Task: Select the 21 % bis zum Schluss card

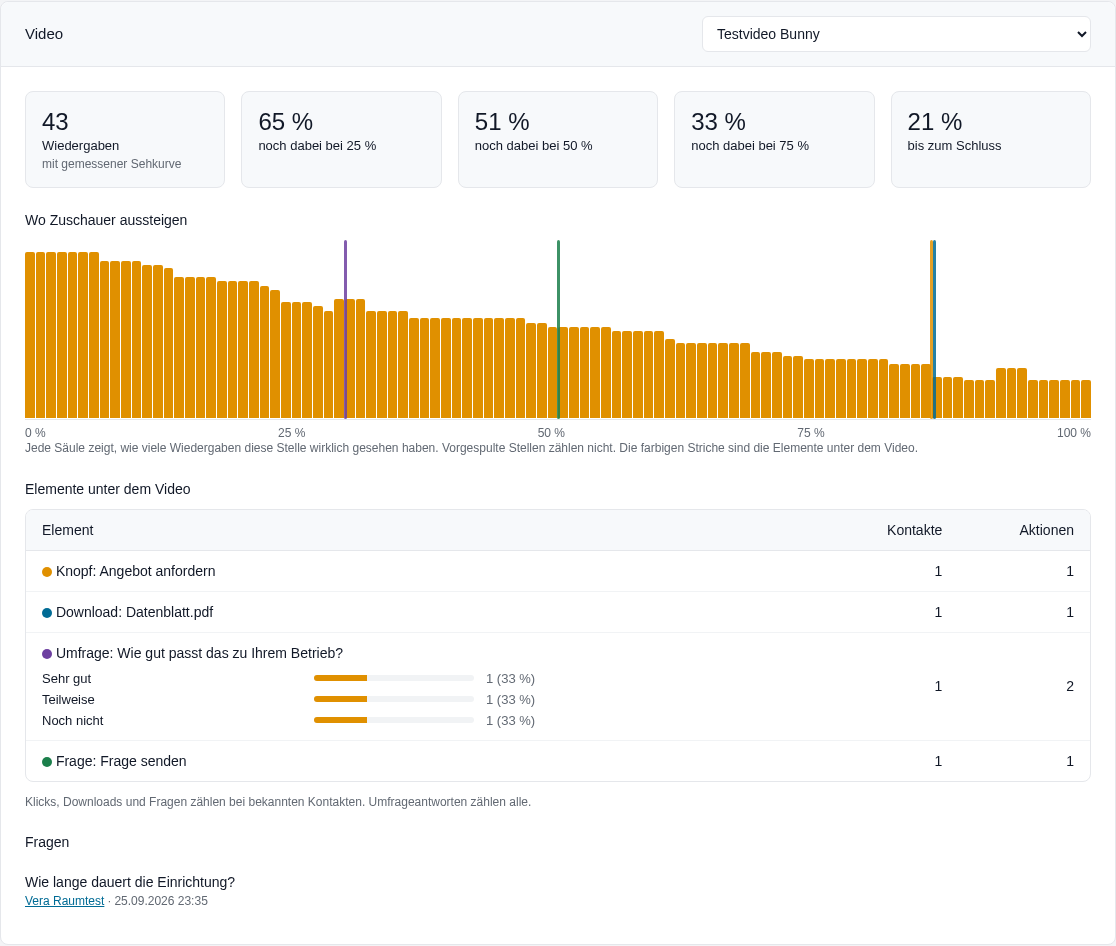Action: click(991, 140)
